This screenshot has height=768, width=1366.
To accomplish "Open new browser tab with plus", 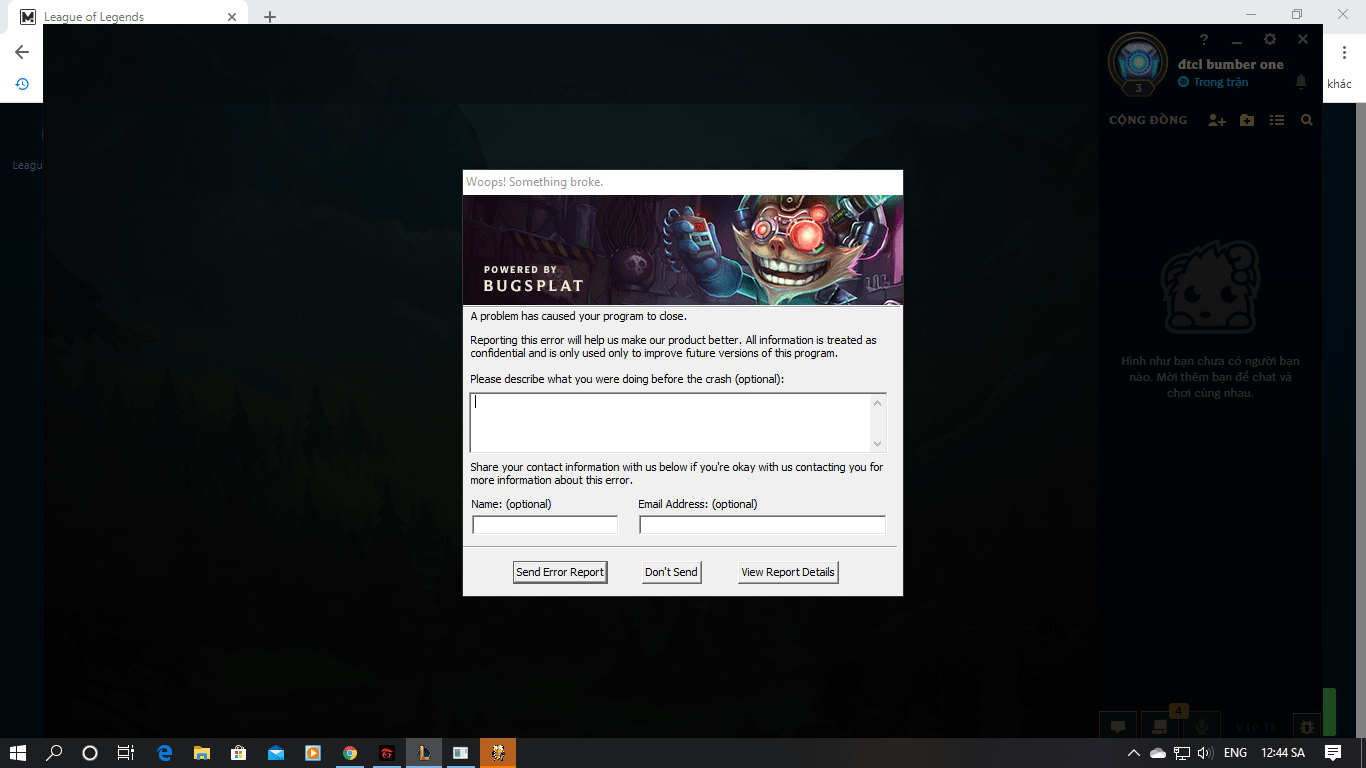I will 270,17.
